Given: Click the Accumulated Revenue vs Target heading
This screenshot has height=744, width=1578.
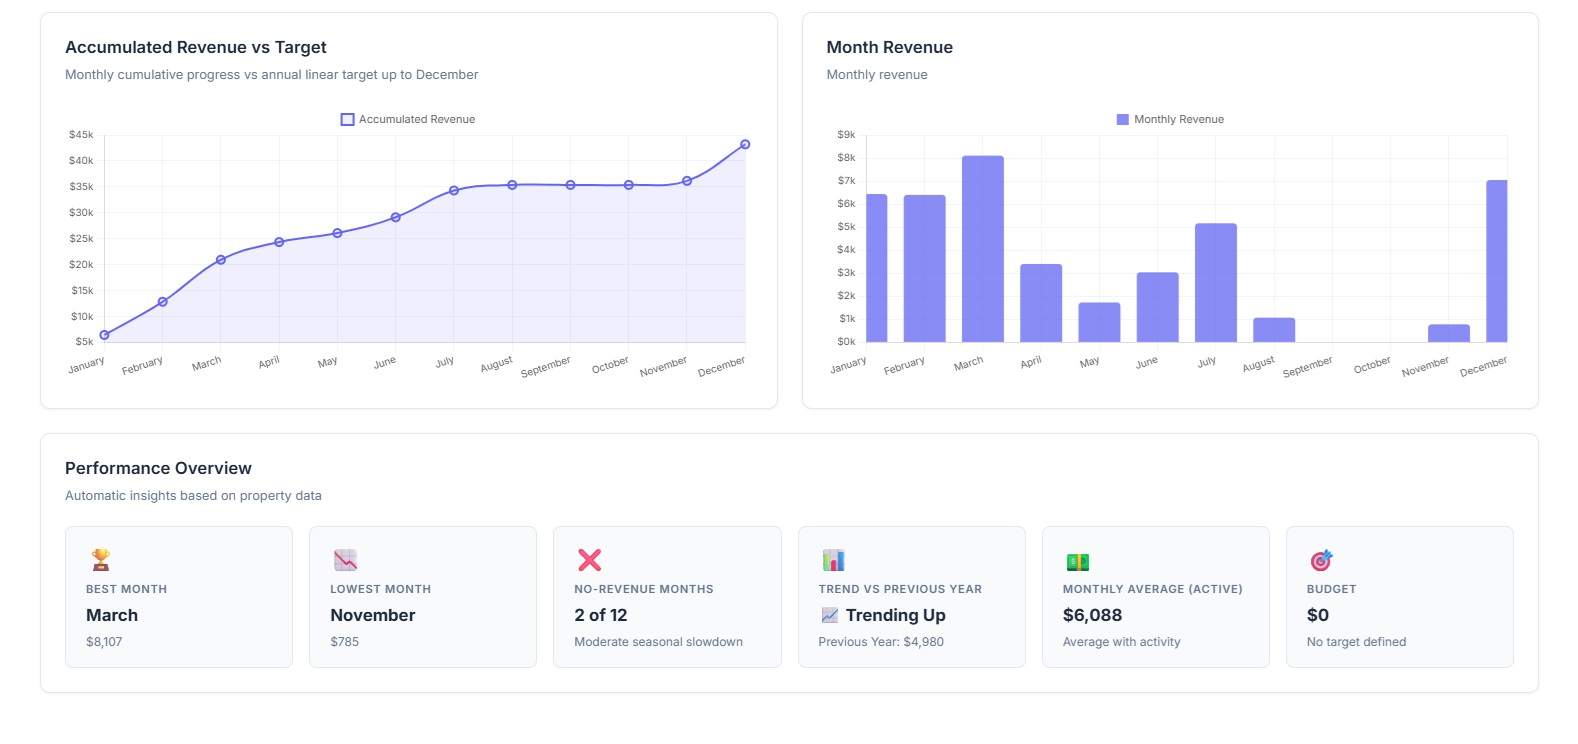Looking at the screenshot, I should point(196,47).
